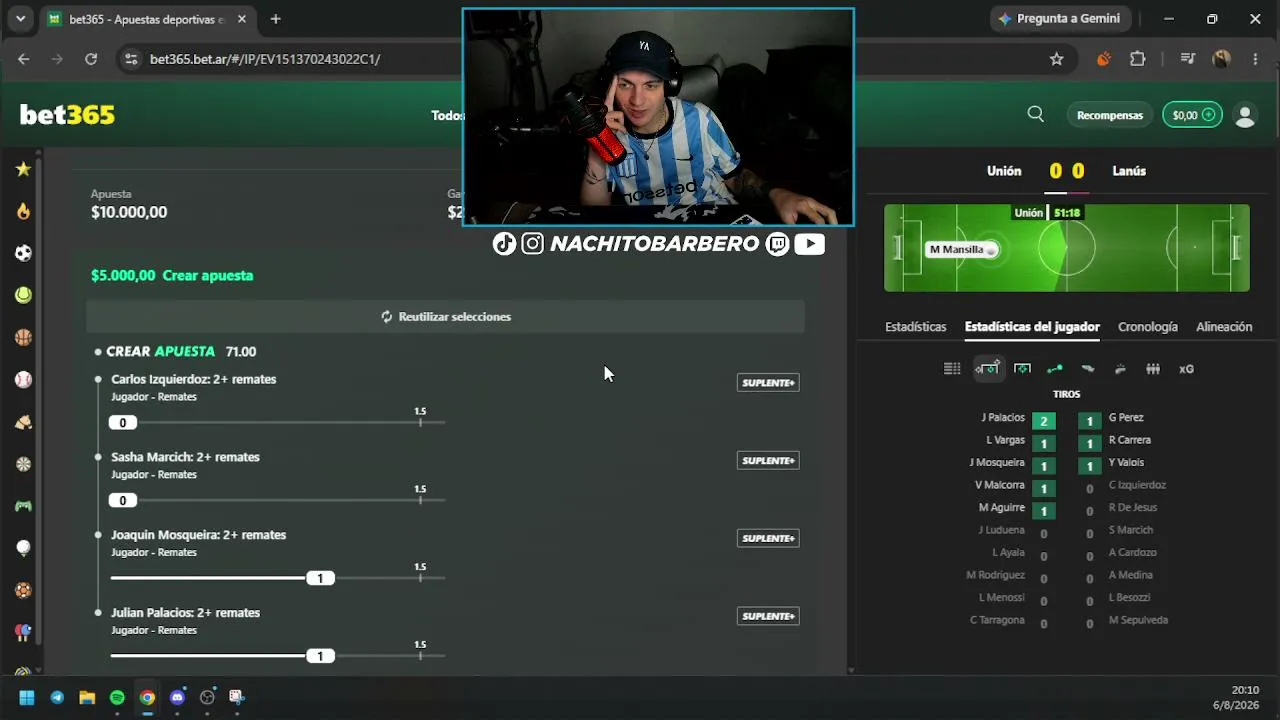The height and width of the screenshot is (720, 1280).
Task: Open the $0,00 balance deposit button
Action: [x=1192, y=115]
